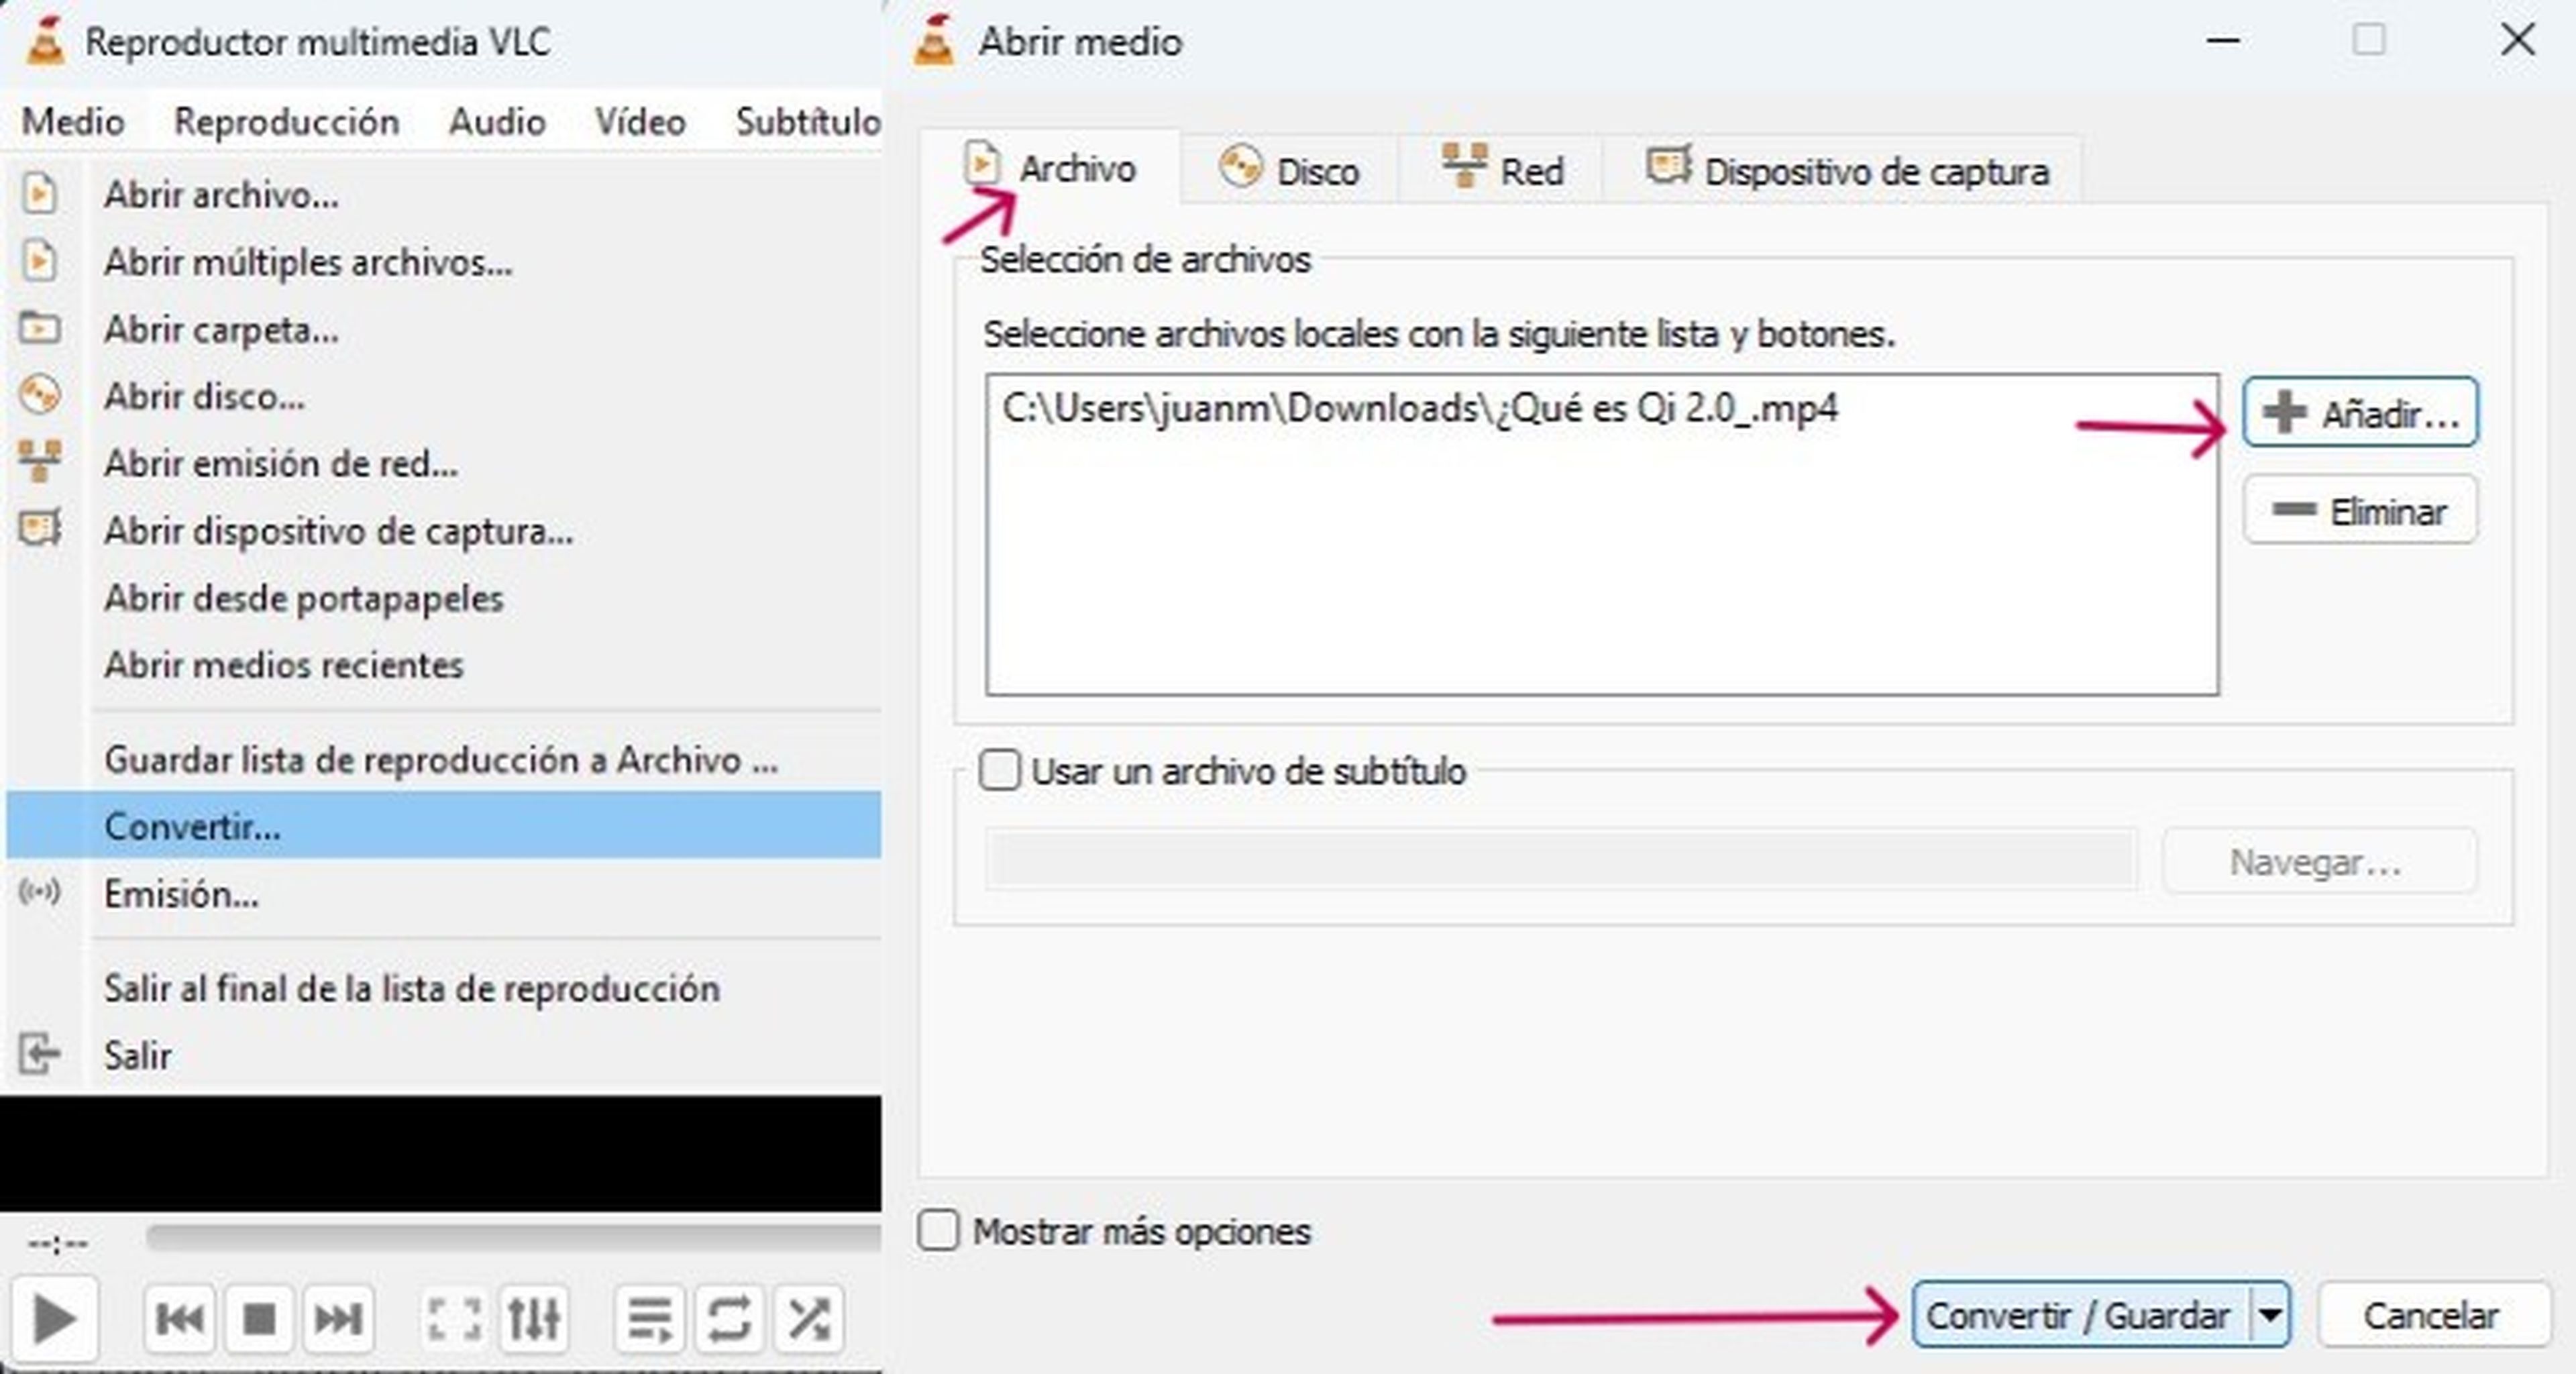Click the Abrir archivo icon in Medio menu
This screenshot has height=1374, width=2576.
(39, 193)
